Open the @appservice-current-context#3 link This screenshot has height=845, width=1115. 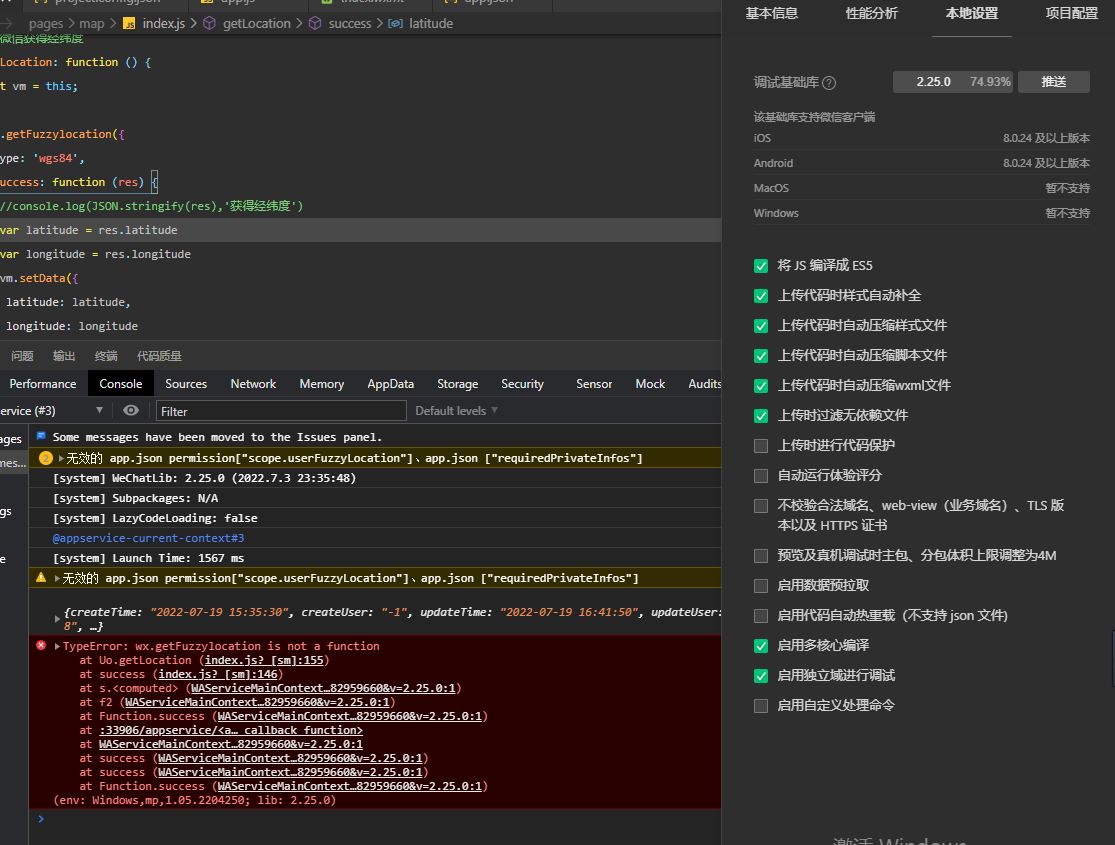coord(148,538)
